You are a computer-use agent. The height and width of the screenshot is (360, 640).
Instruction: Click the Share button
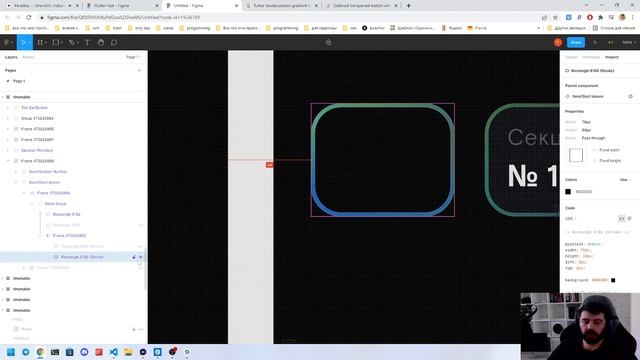pyautogui.click(x=576, y=42)
